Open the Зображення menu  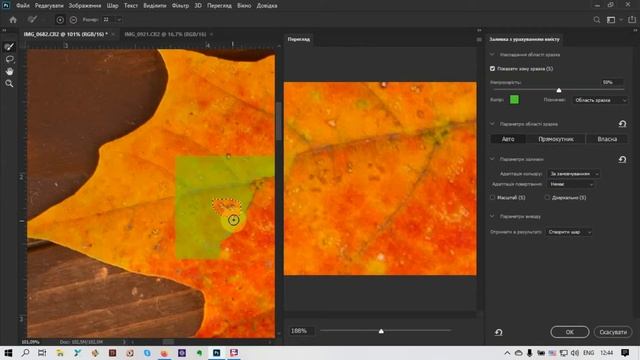pos(84,6)
